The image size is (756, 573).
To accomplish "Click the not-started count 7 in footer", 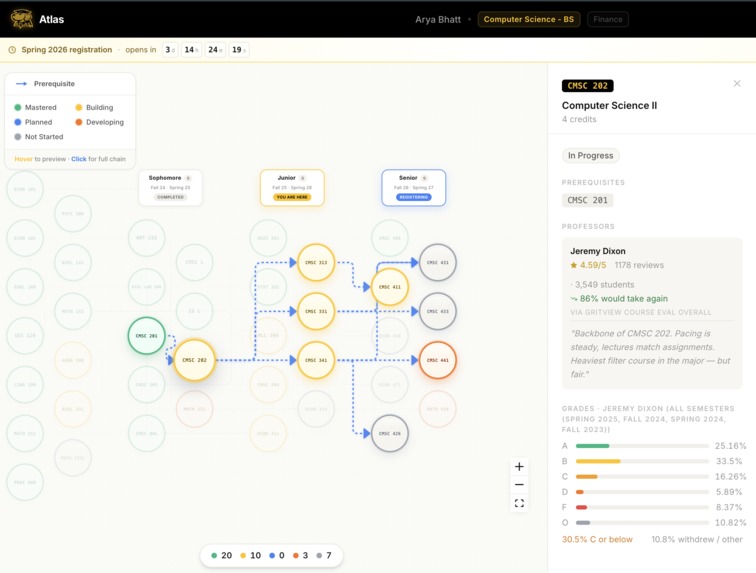I will click(x=324, y=555).
